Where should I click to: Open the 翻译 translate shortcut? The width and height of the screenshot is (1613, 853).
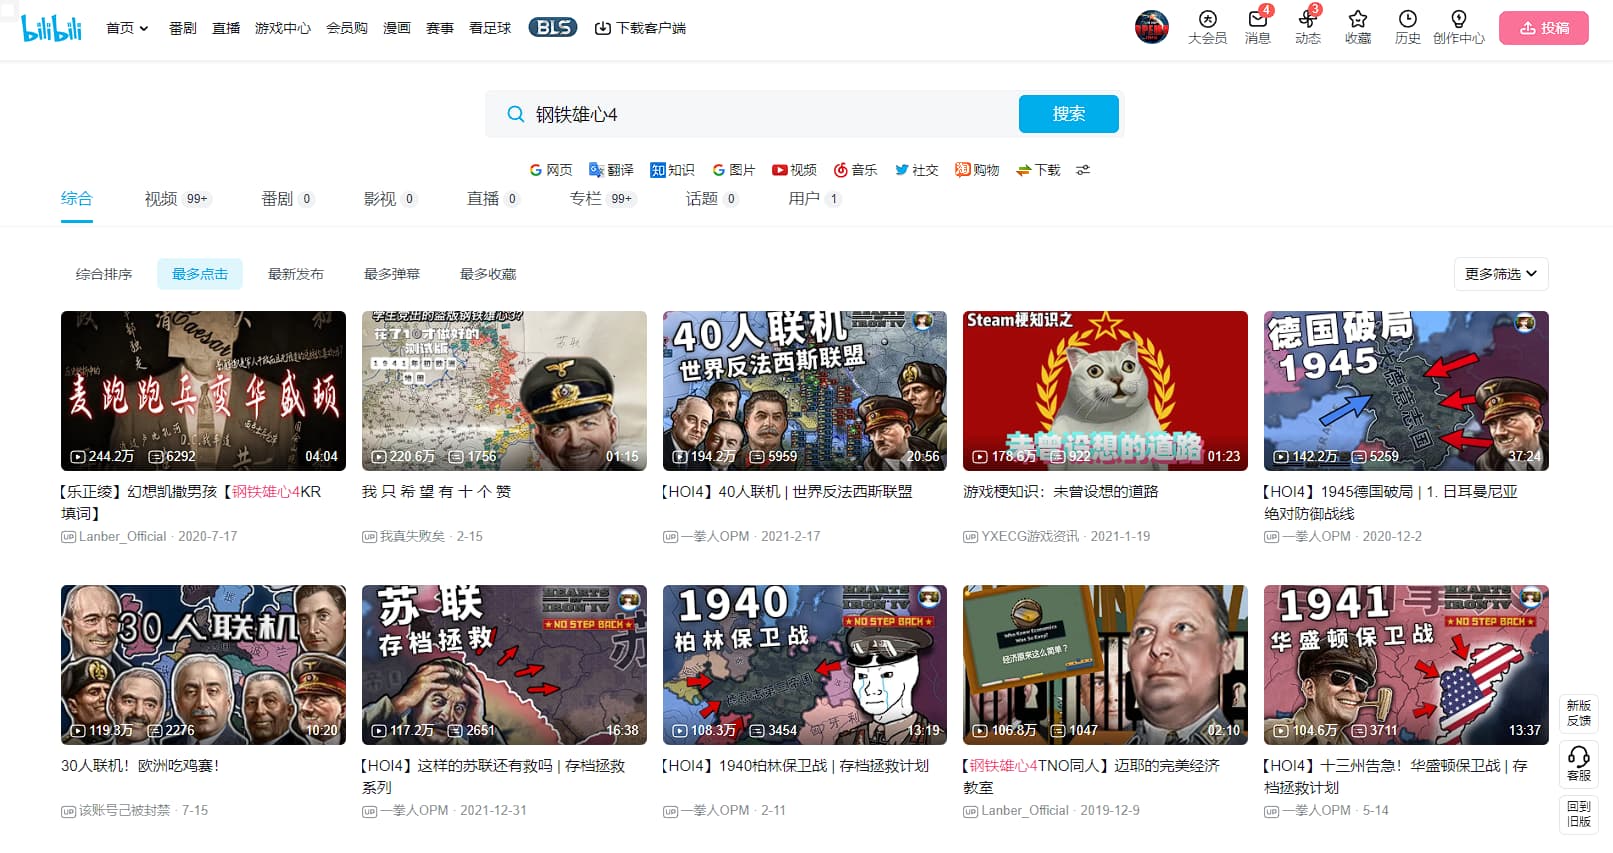coord(611,170)
